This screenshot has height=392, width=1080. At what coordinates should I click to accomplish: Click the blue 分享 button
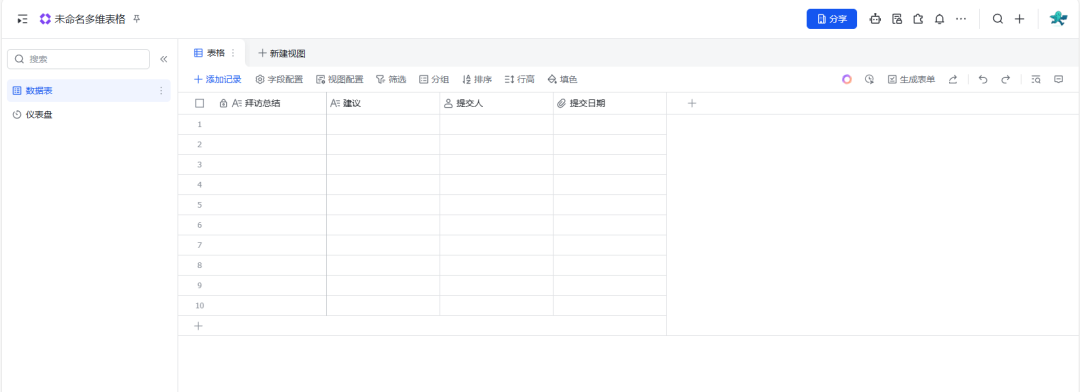(831, 19)
